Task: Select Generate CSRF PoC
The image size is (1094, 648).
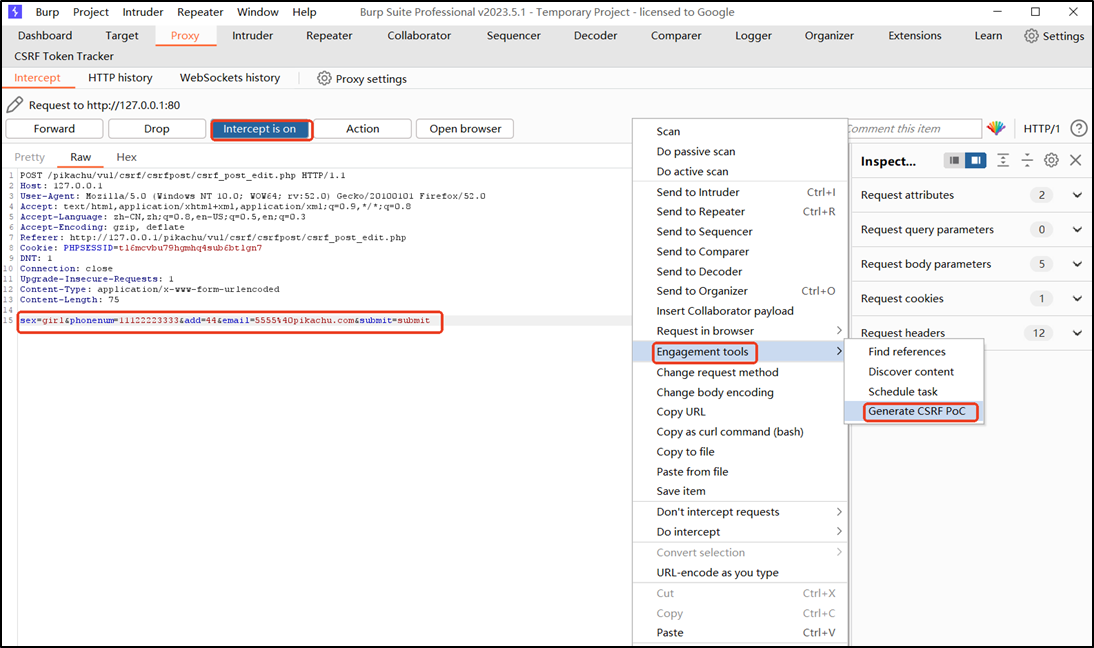Action: (915, 412)
